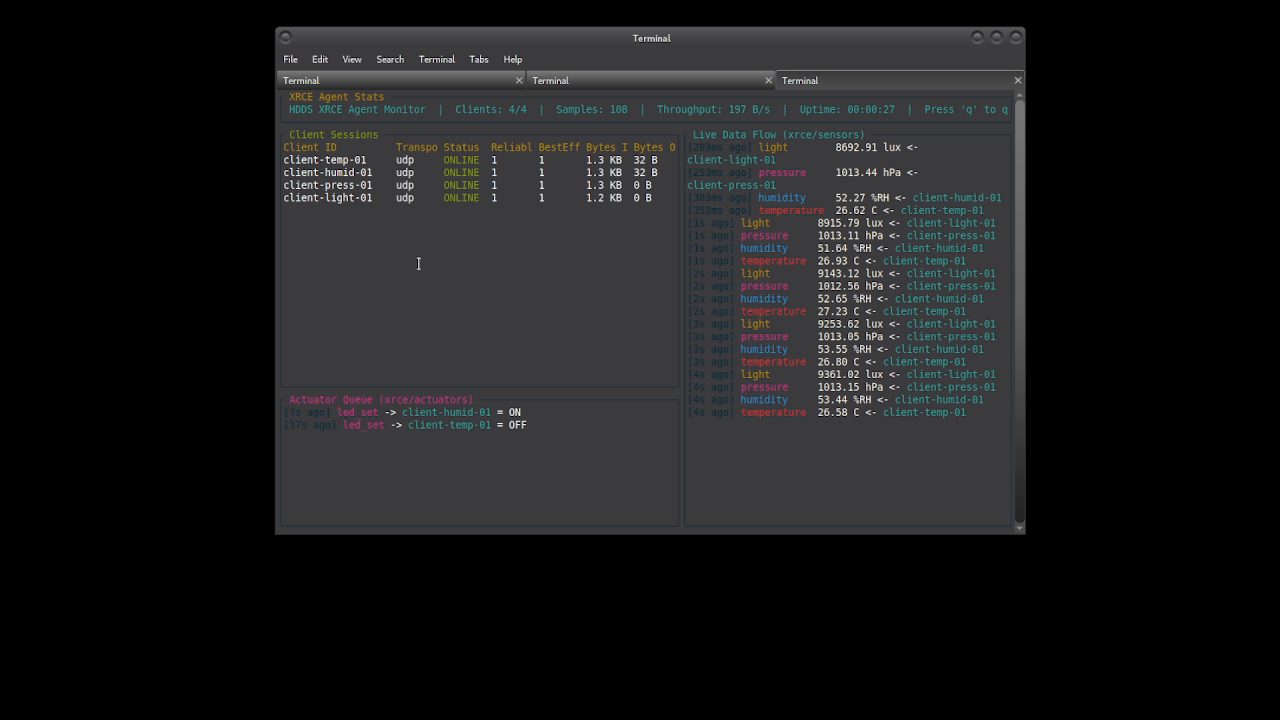
Task: Close the middle Terminal tab with its X icon
Action: pyautogui.click(x=769, y=80)
